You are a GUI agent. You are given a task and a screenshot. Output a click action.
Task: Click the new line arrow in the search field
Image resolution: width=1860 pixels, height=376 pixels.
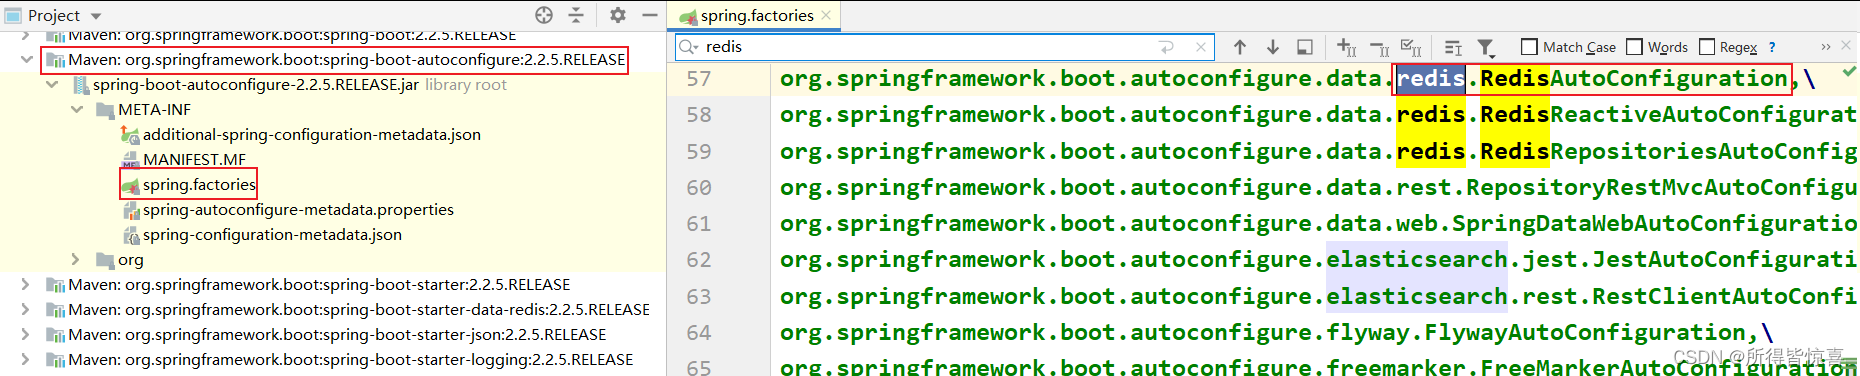pos(1166,47)
